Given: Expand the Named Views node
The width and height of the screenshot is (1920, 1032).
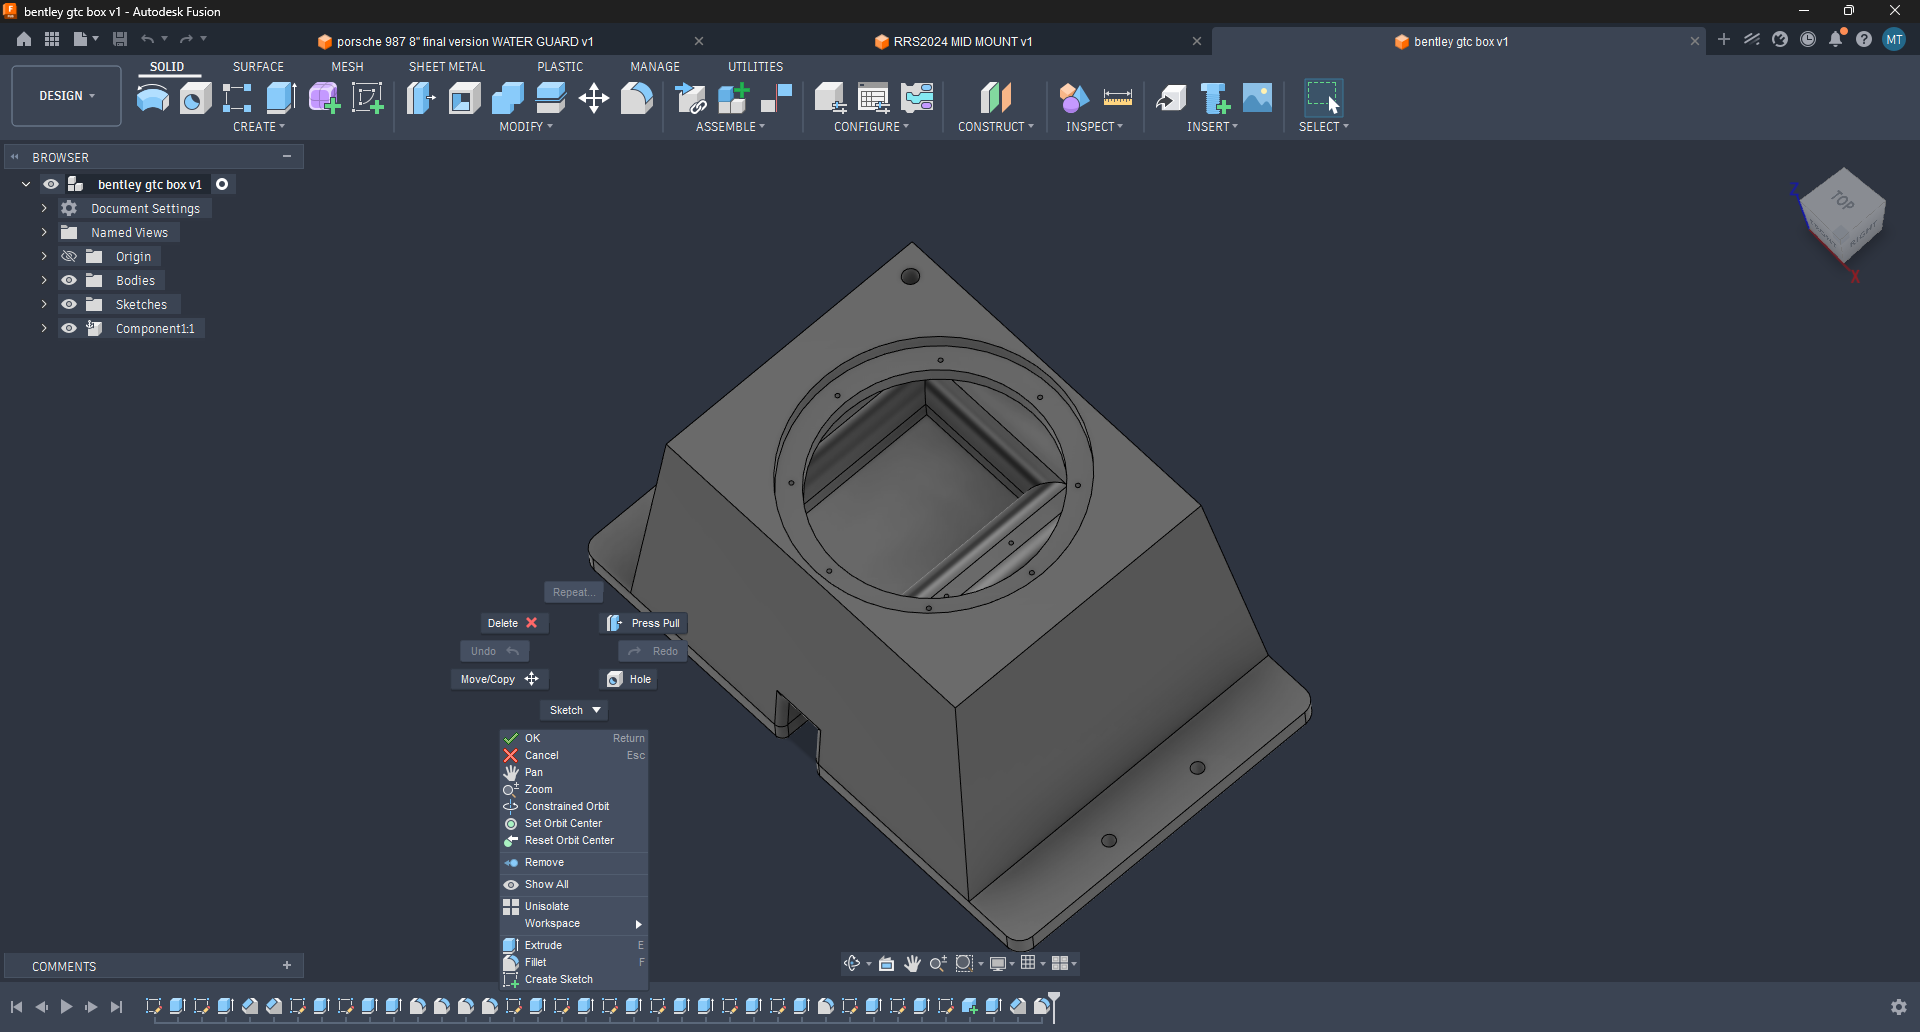Looking at the screenshot, I should click(44, 232).
